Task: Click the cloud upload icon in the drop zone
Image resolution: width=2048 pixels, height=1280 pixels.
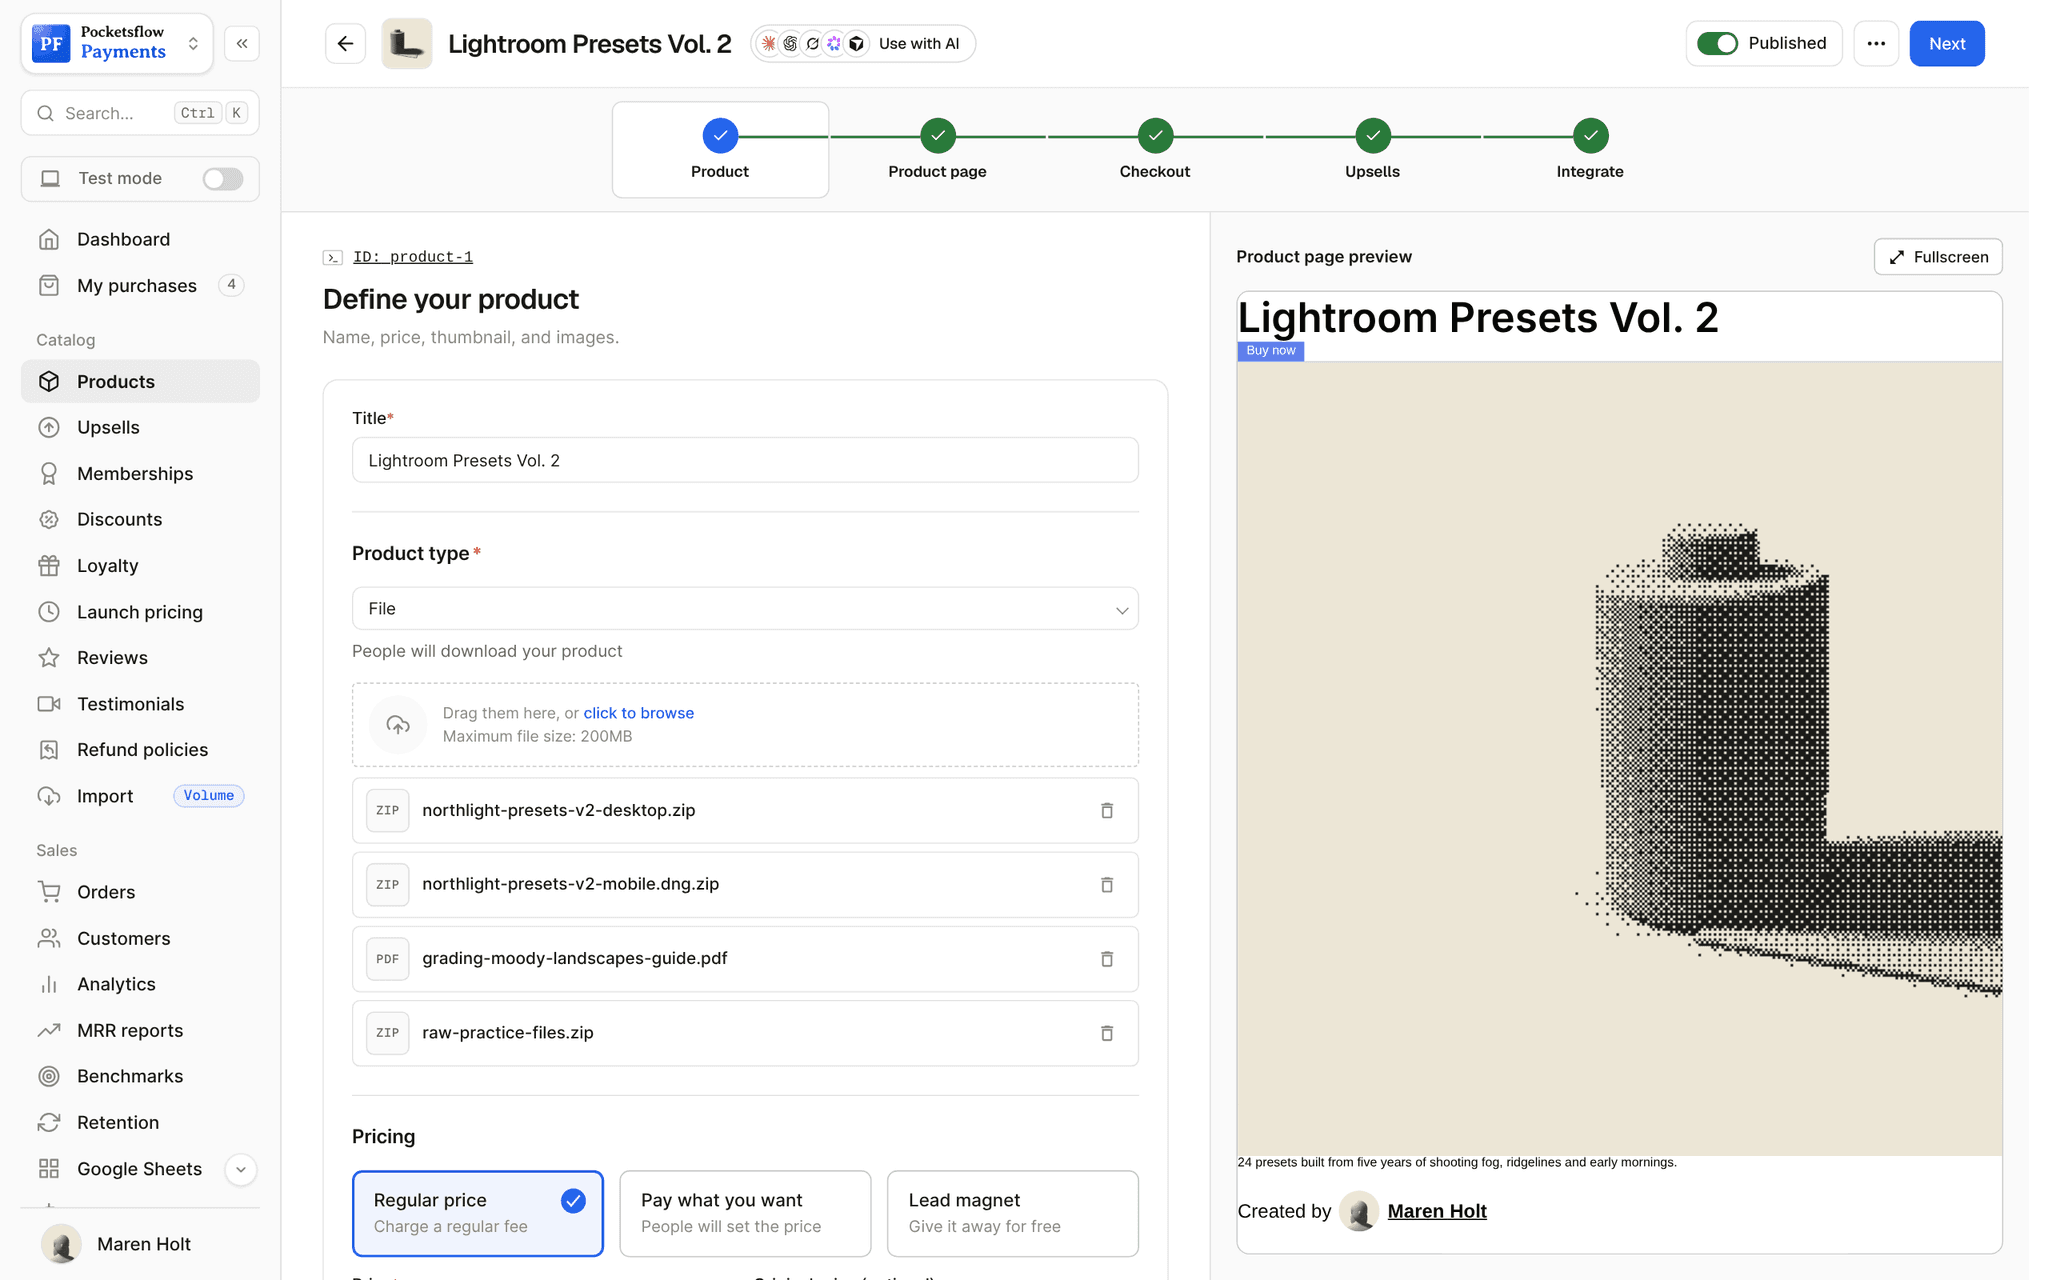Action: [398, 725]
